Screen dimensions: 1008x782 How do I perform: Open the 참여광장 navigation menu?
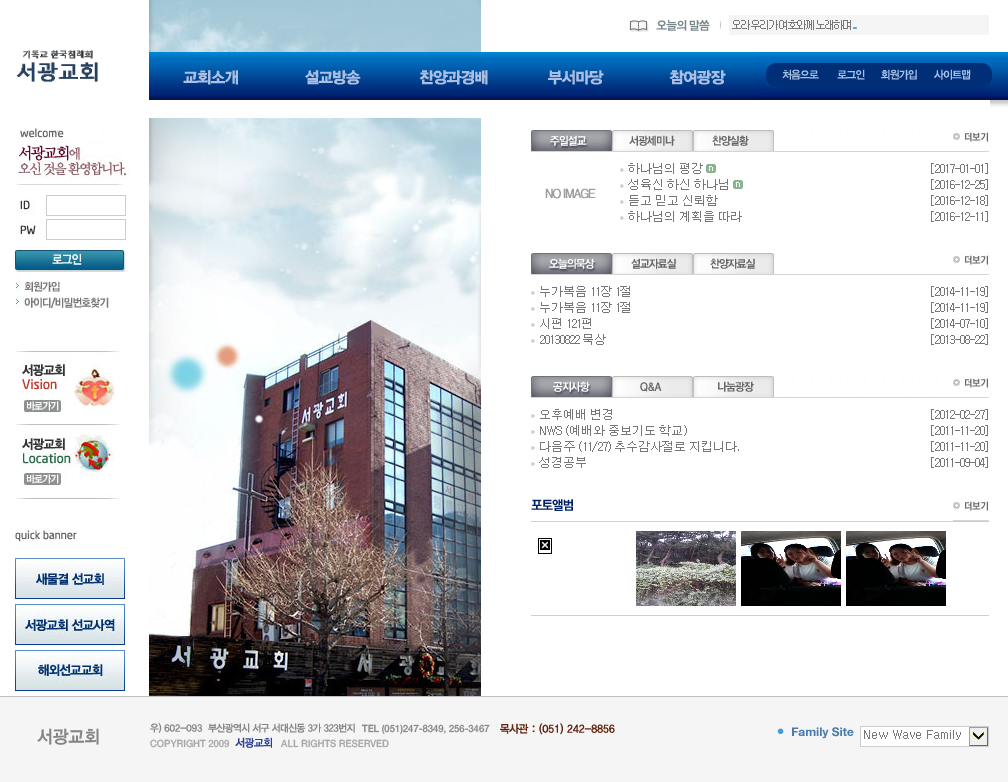point(697,77)
